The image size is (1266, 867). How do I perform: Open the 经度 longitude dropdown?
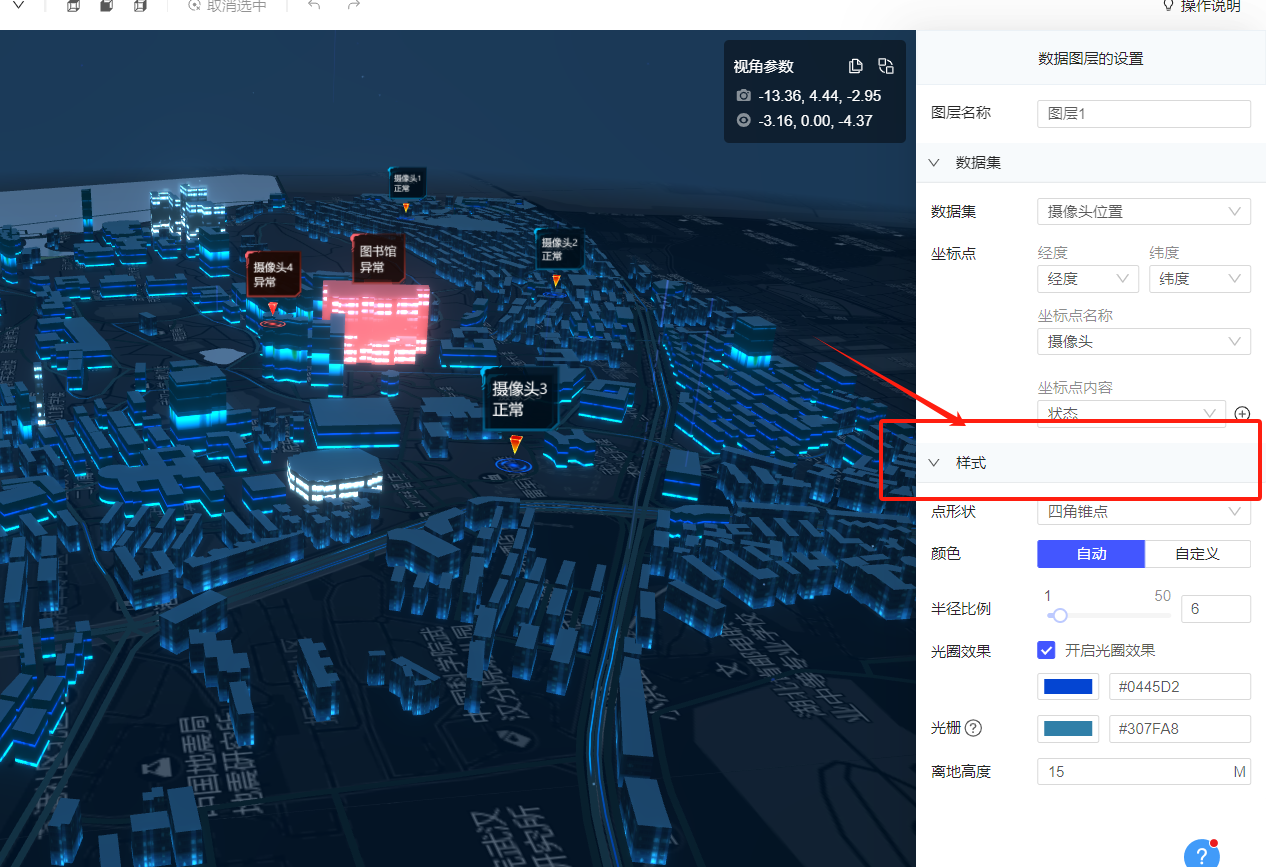[x=1088, y=279]
